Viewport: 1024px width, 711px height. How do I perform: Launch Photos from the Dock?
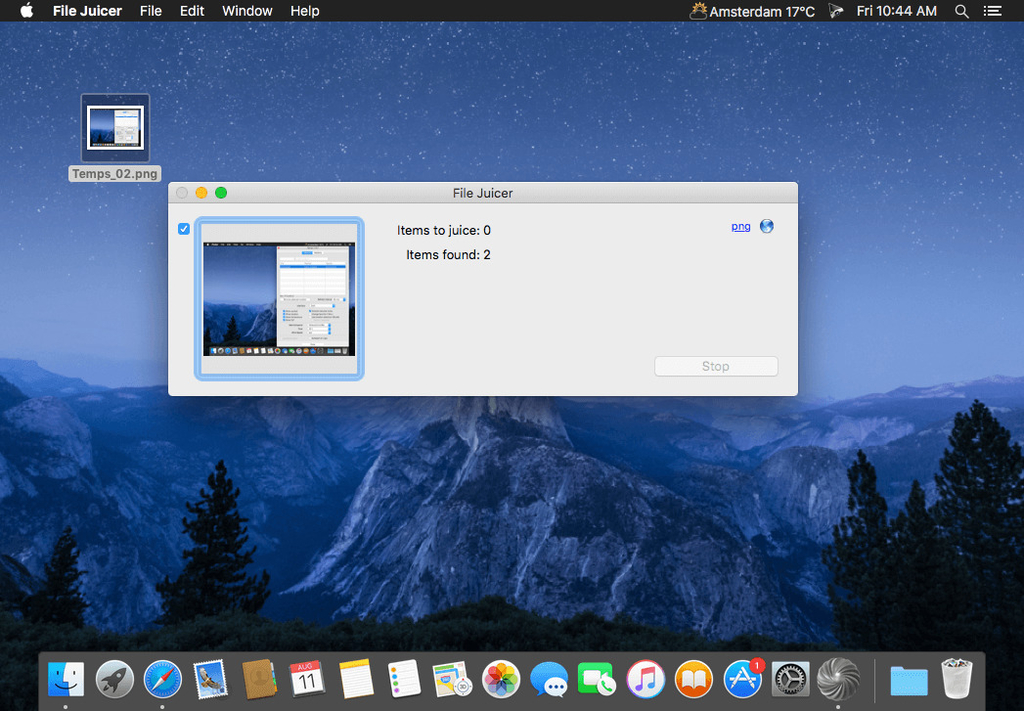(x=501, y=679)
